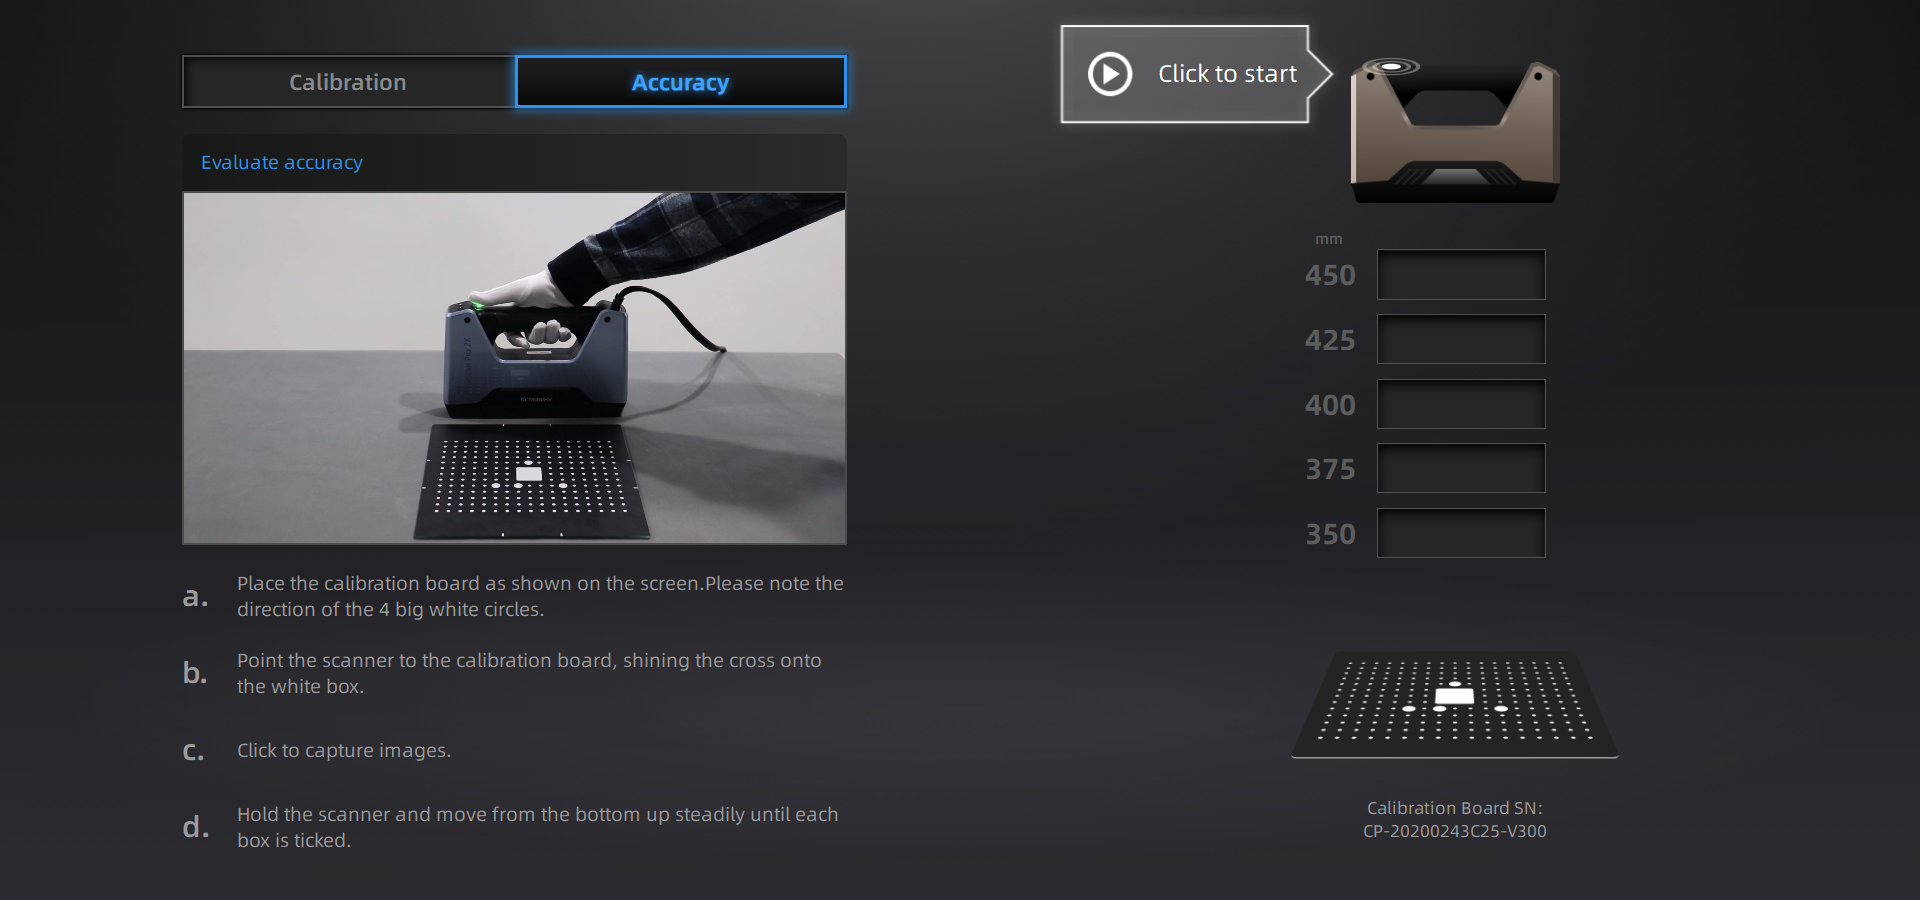Click the 450 mm progress box

pyautogui.click(x=1461, y=274)
